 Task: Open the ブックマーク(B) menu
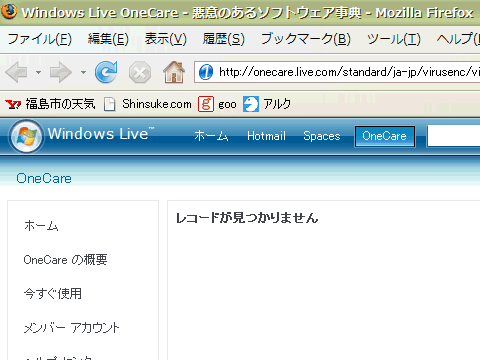306,39
